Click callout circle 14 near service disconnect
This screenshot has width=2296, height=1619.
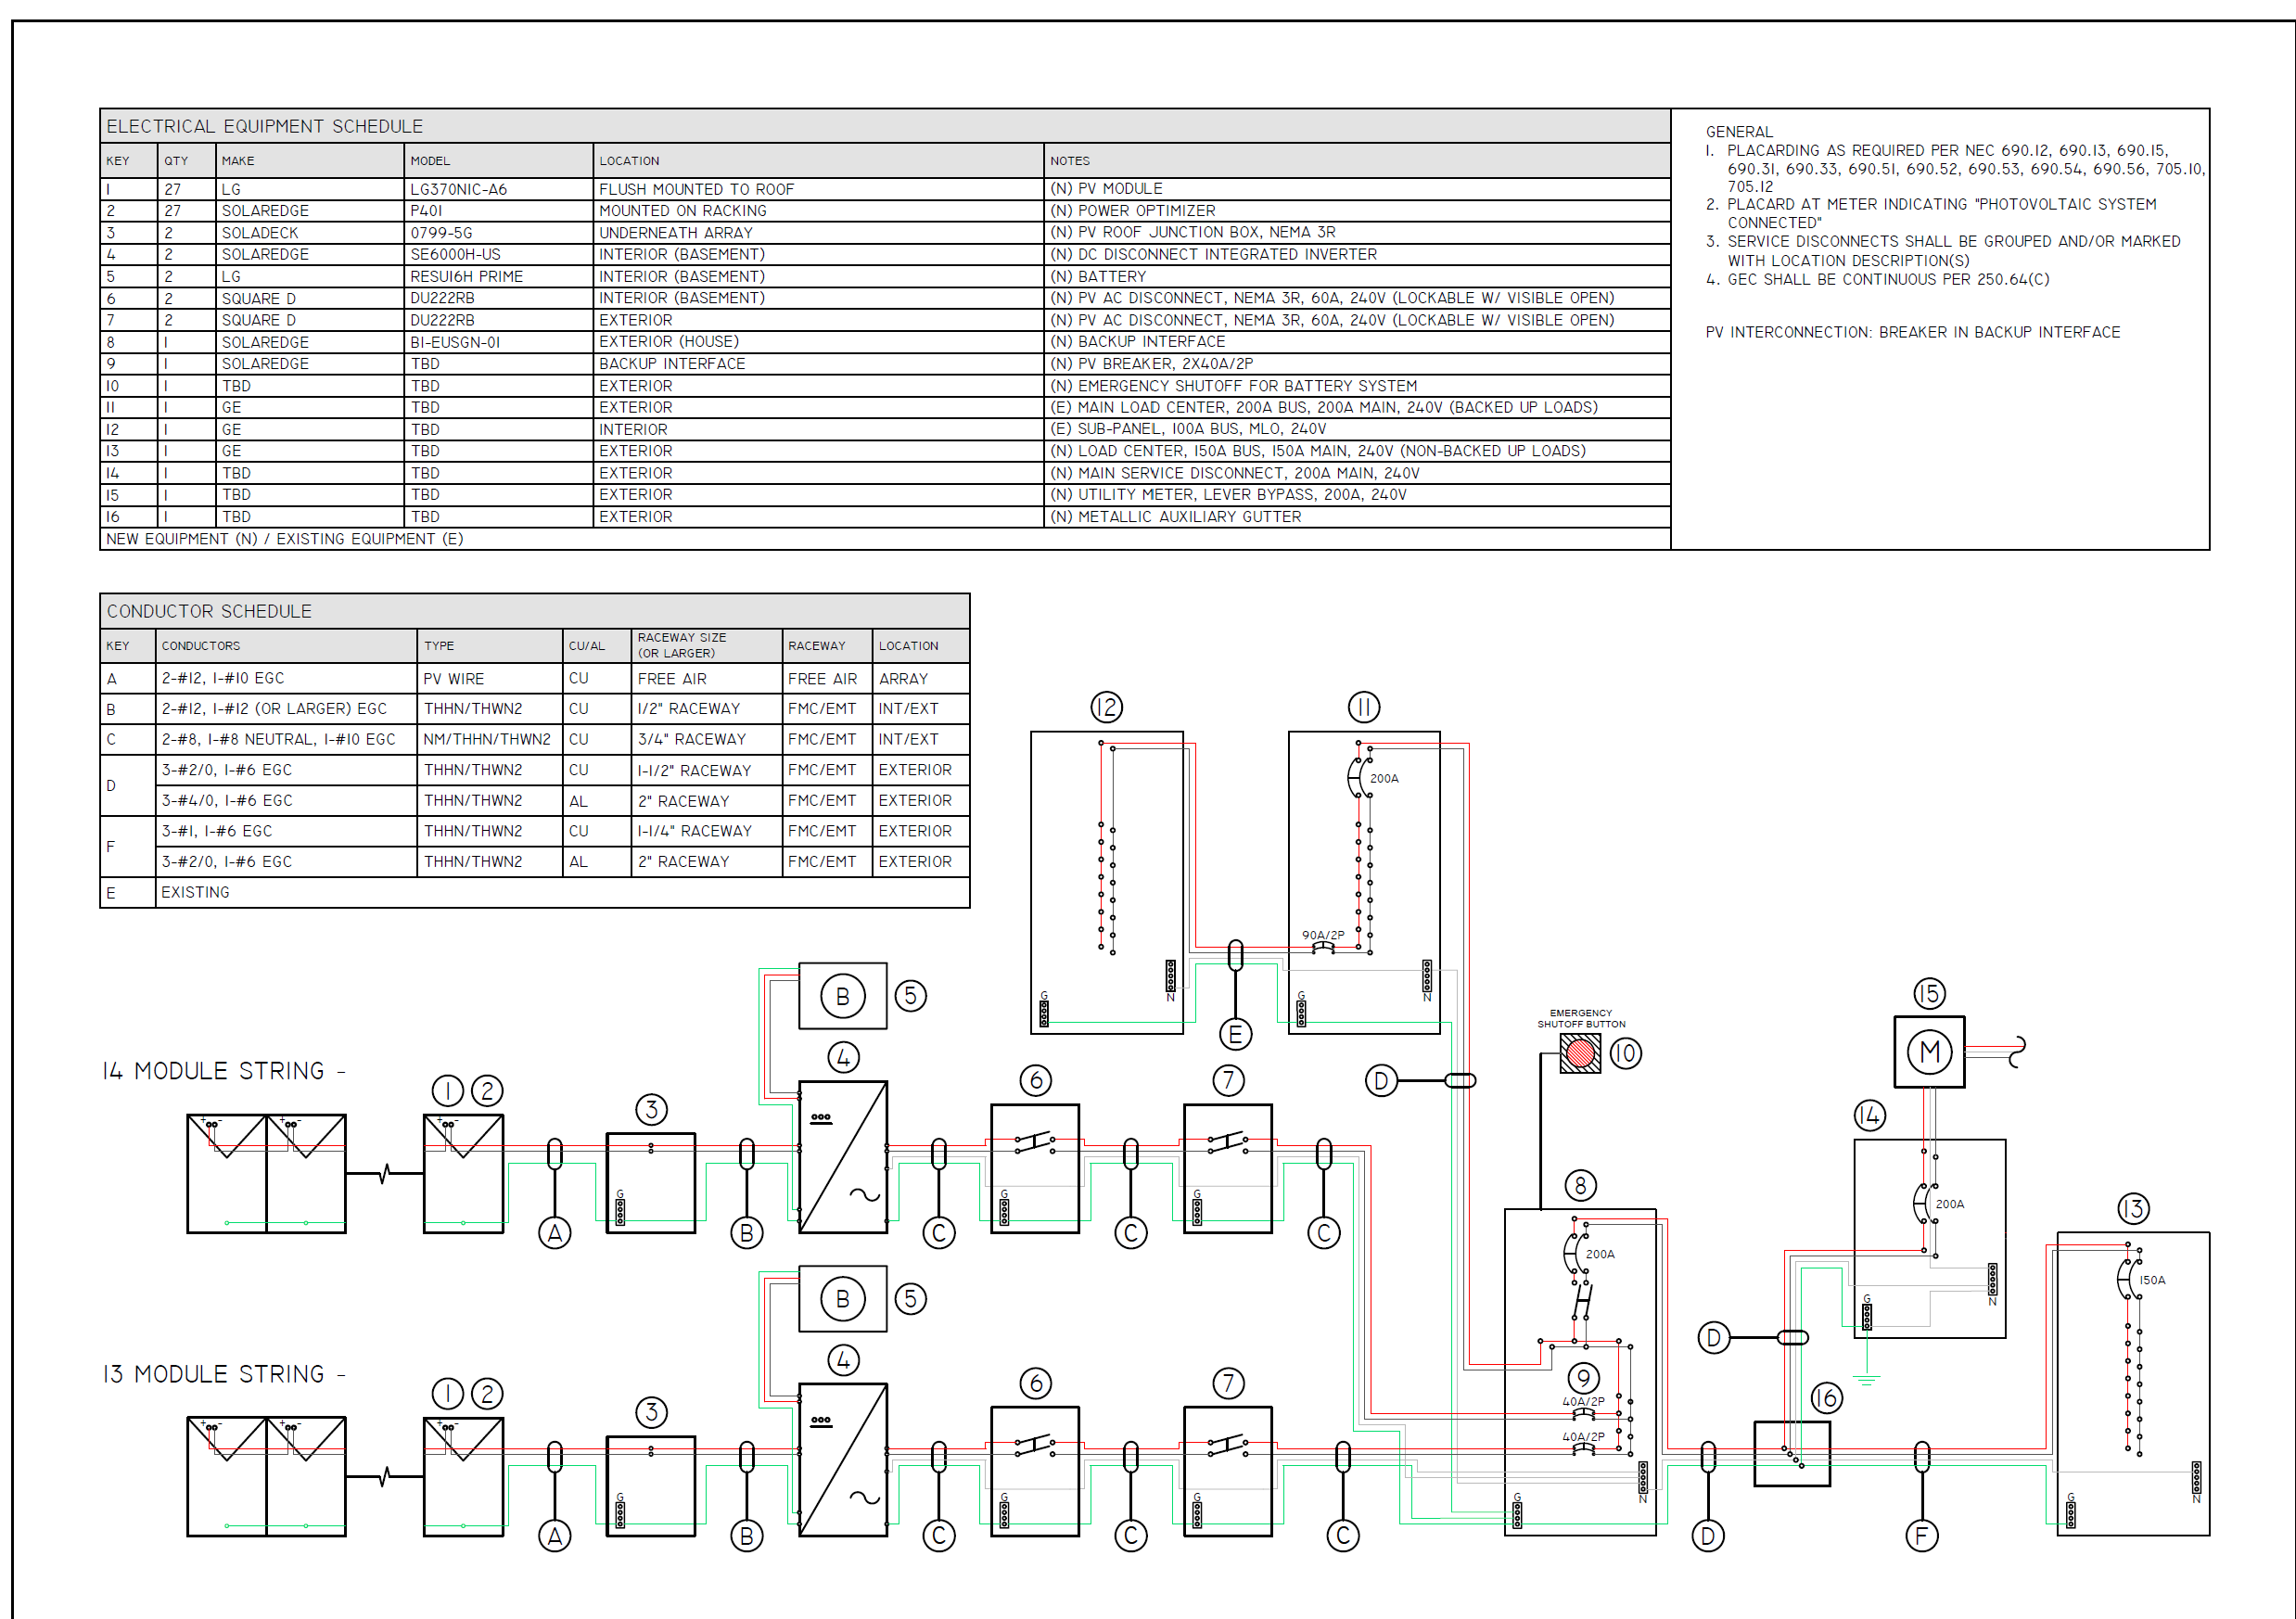point(1869,1115)
